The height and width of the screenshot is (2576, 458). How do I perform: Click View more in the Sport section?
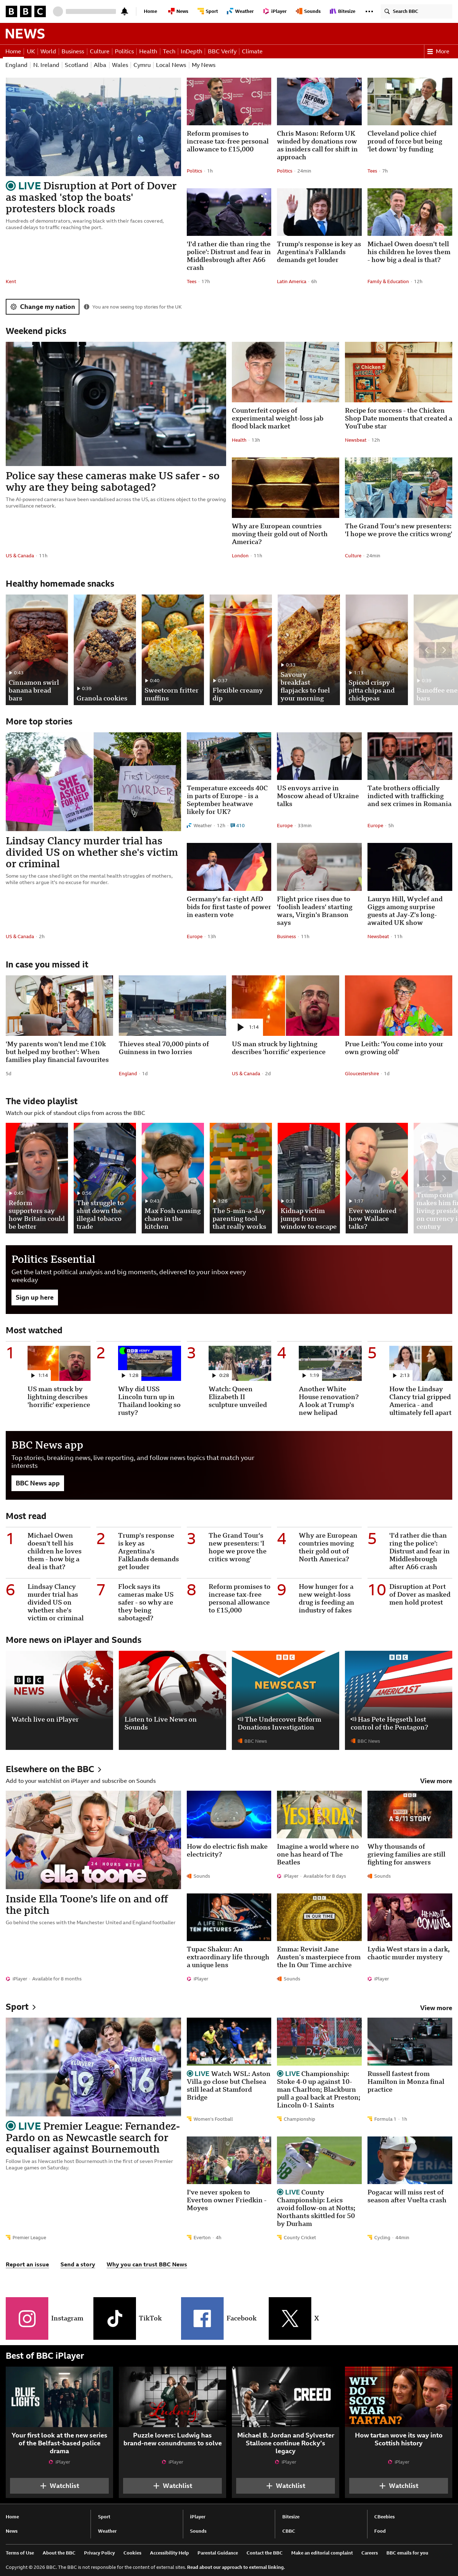[x=436, y=2008]
